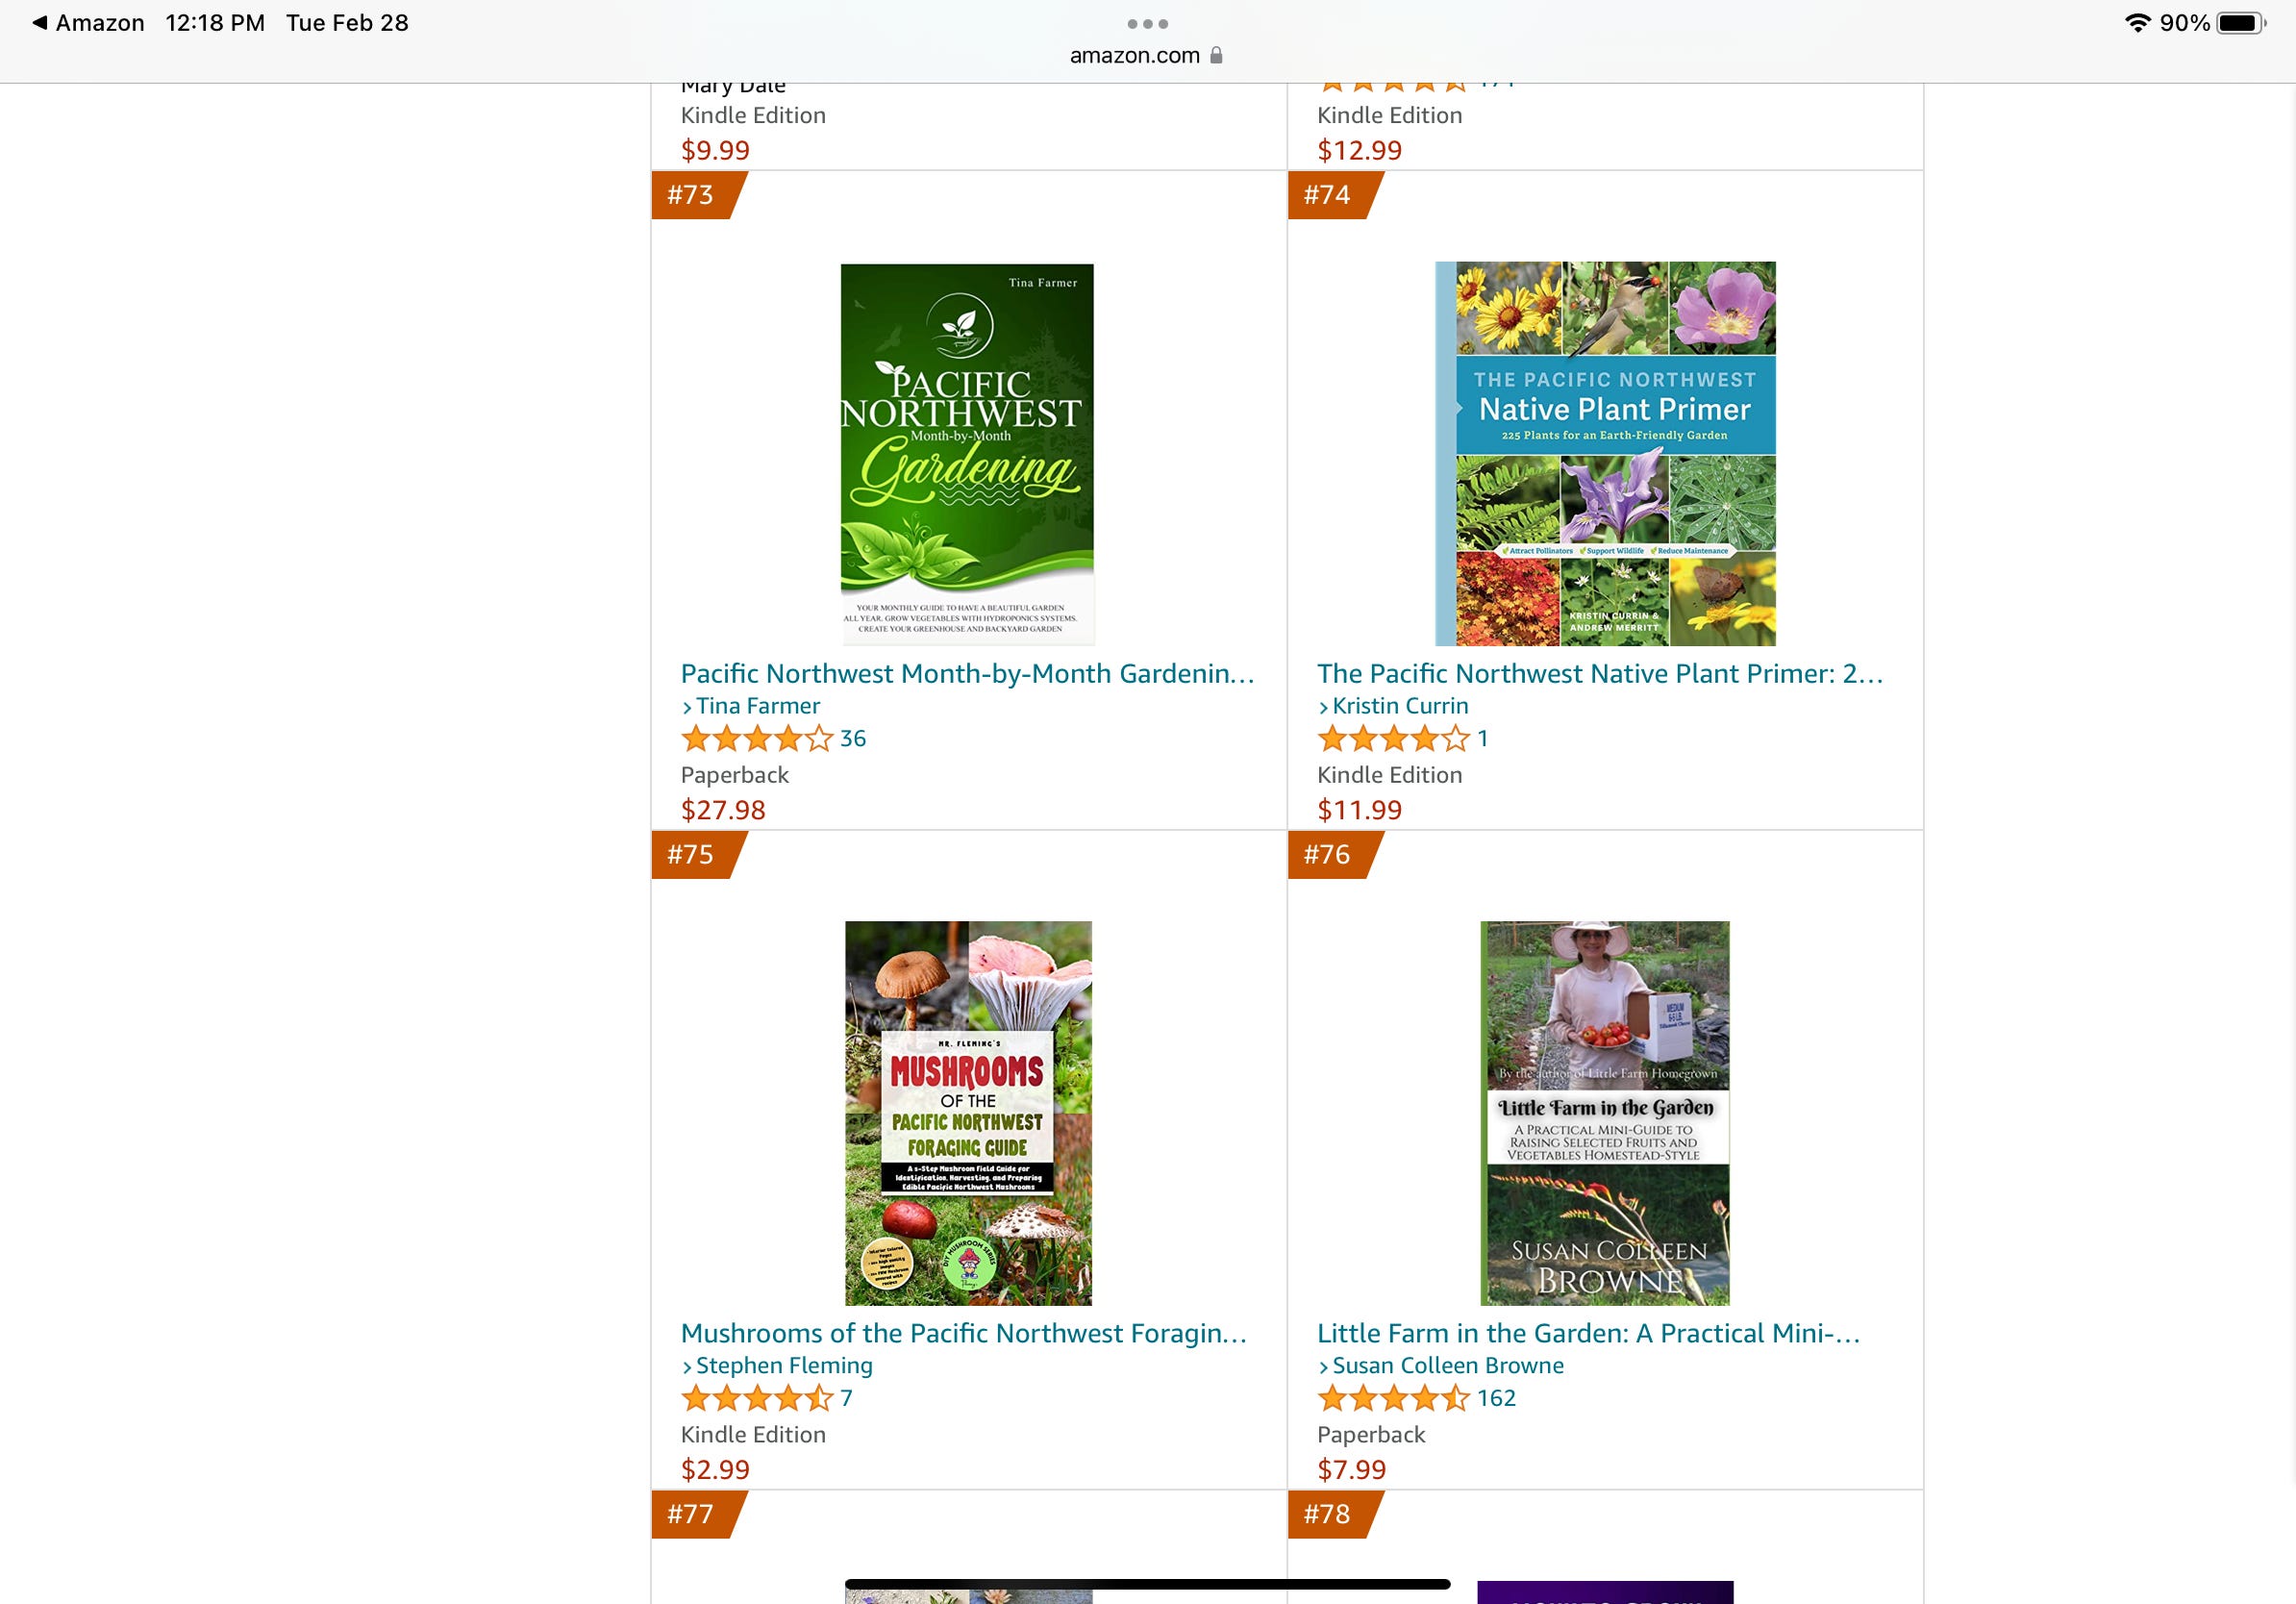Tap the back arrow to Amazon app
Screen dimensions: 2296x1604
[40, 22]
